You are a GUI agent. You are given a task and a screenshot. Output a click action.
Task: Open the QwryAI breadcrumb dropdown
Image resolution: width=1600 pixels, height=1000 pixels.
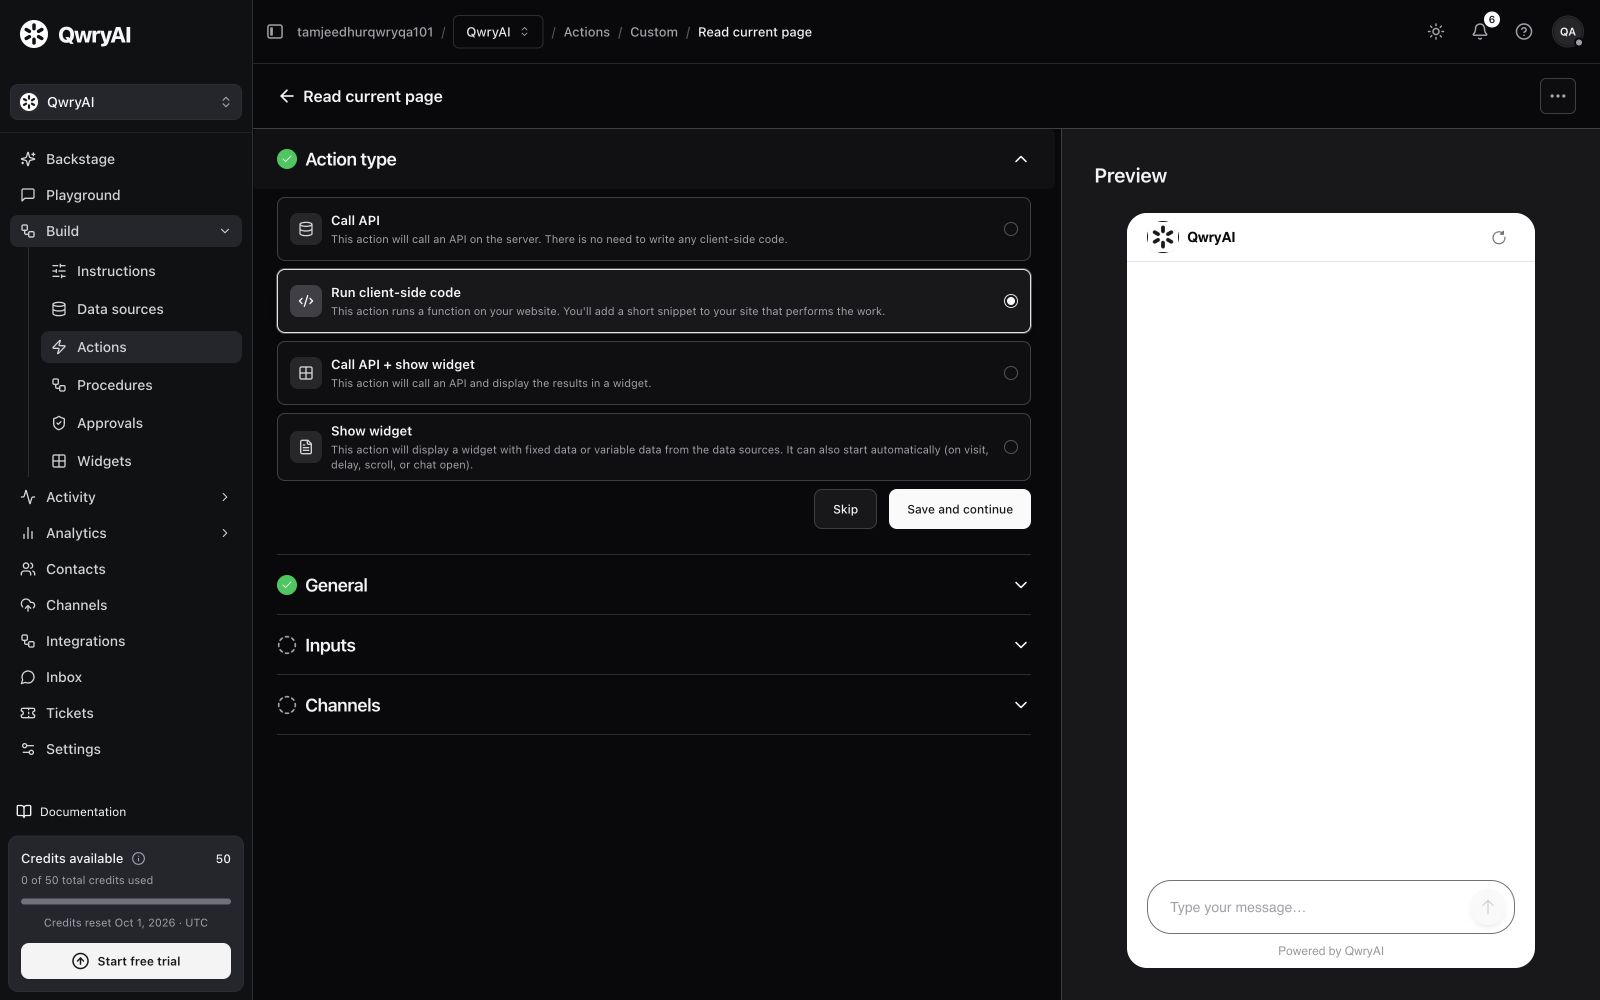click(498, 32)
